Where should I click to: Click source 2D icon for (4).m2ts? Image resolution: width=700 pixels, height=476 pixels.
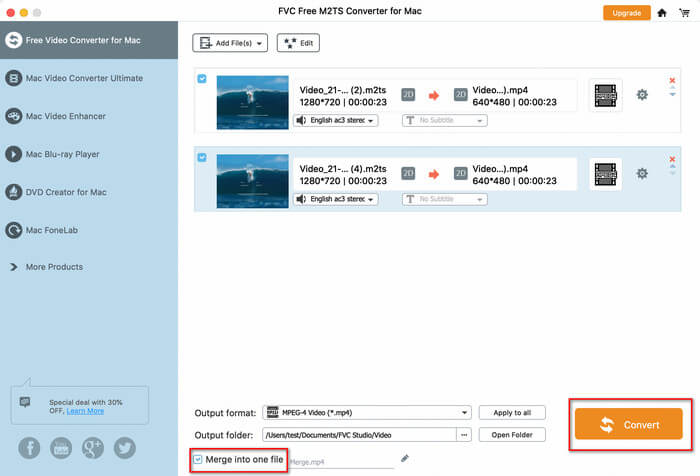[408, 173]
